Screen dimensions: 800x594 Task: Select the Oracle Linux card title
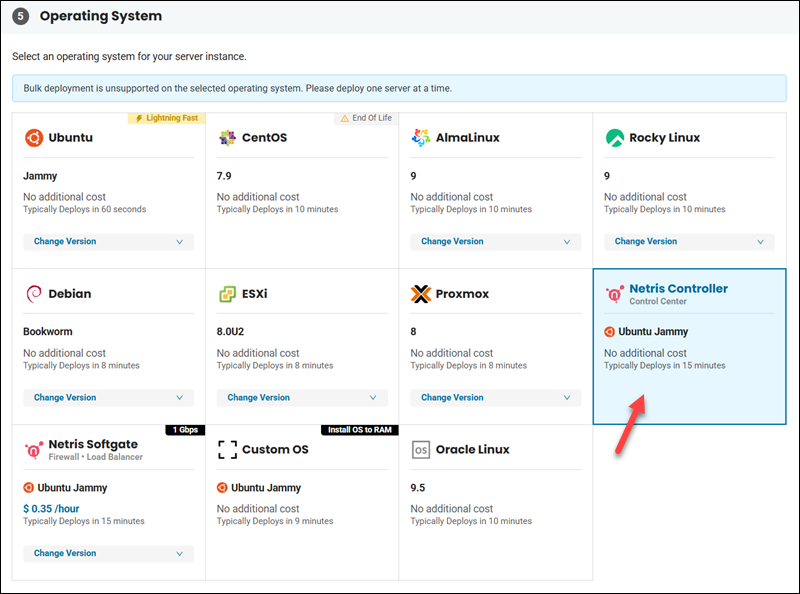(472, 450)
